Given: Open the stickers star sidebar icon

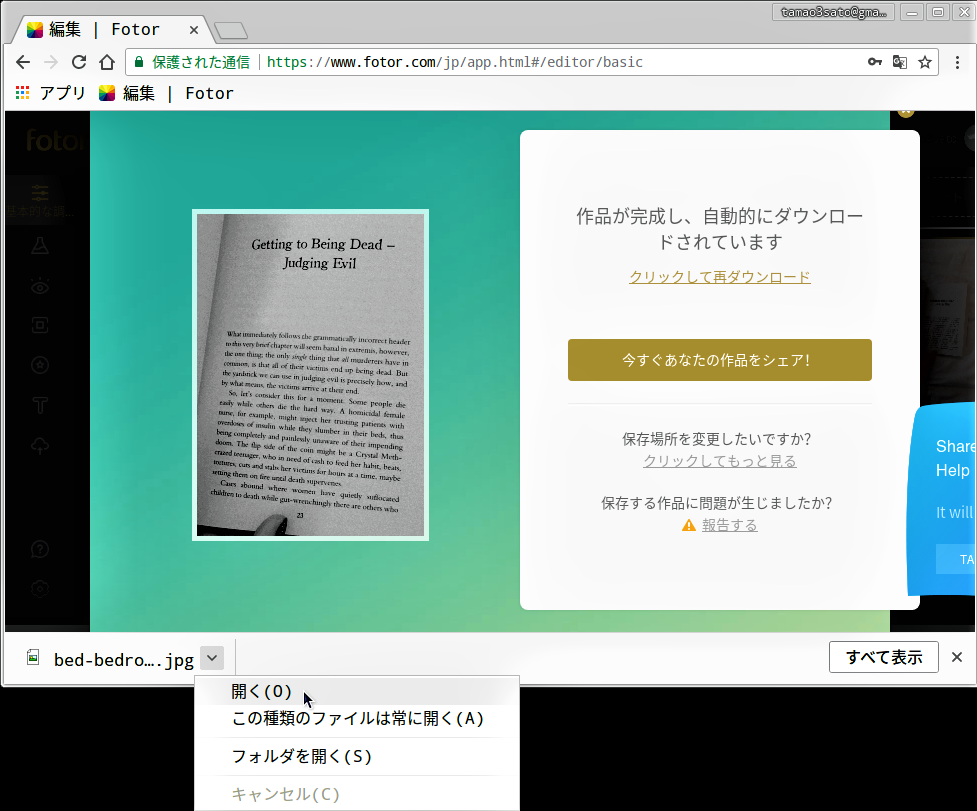Looking at the screenshot, I should tap(40, 365).
